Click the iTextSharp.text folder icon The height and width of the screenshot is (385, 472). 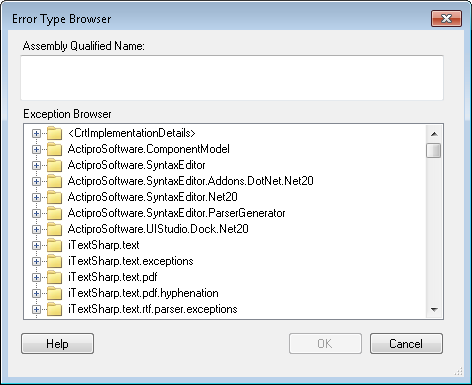tap(54, 245)
